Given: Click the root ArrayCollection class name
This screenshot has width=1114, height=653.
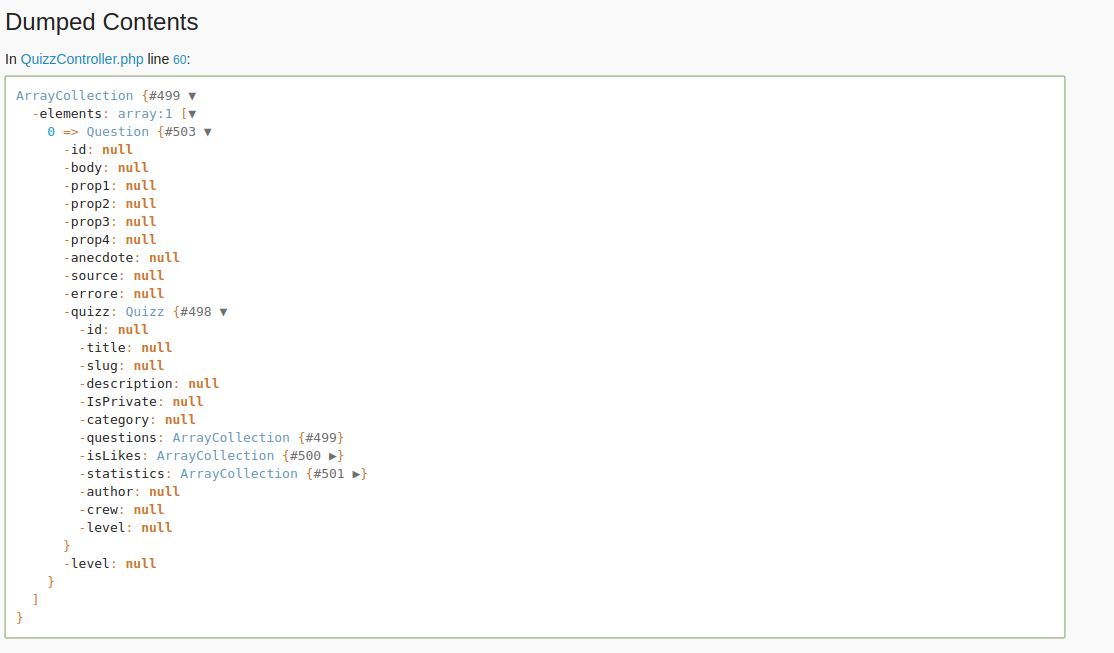Looking at the screenshot, I should tap(75, 96).
